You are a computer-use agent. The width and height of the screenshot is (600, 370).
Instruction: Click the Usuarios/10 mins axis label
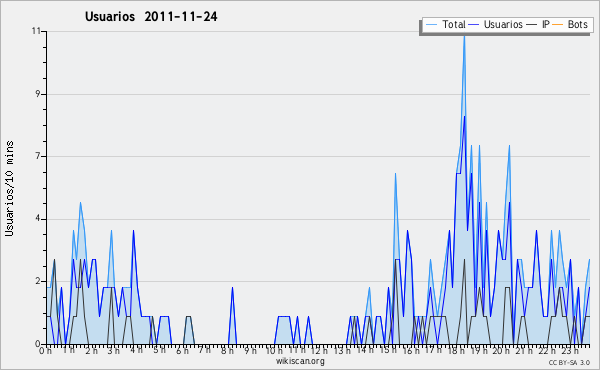9,189
